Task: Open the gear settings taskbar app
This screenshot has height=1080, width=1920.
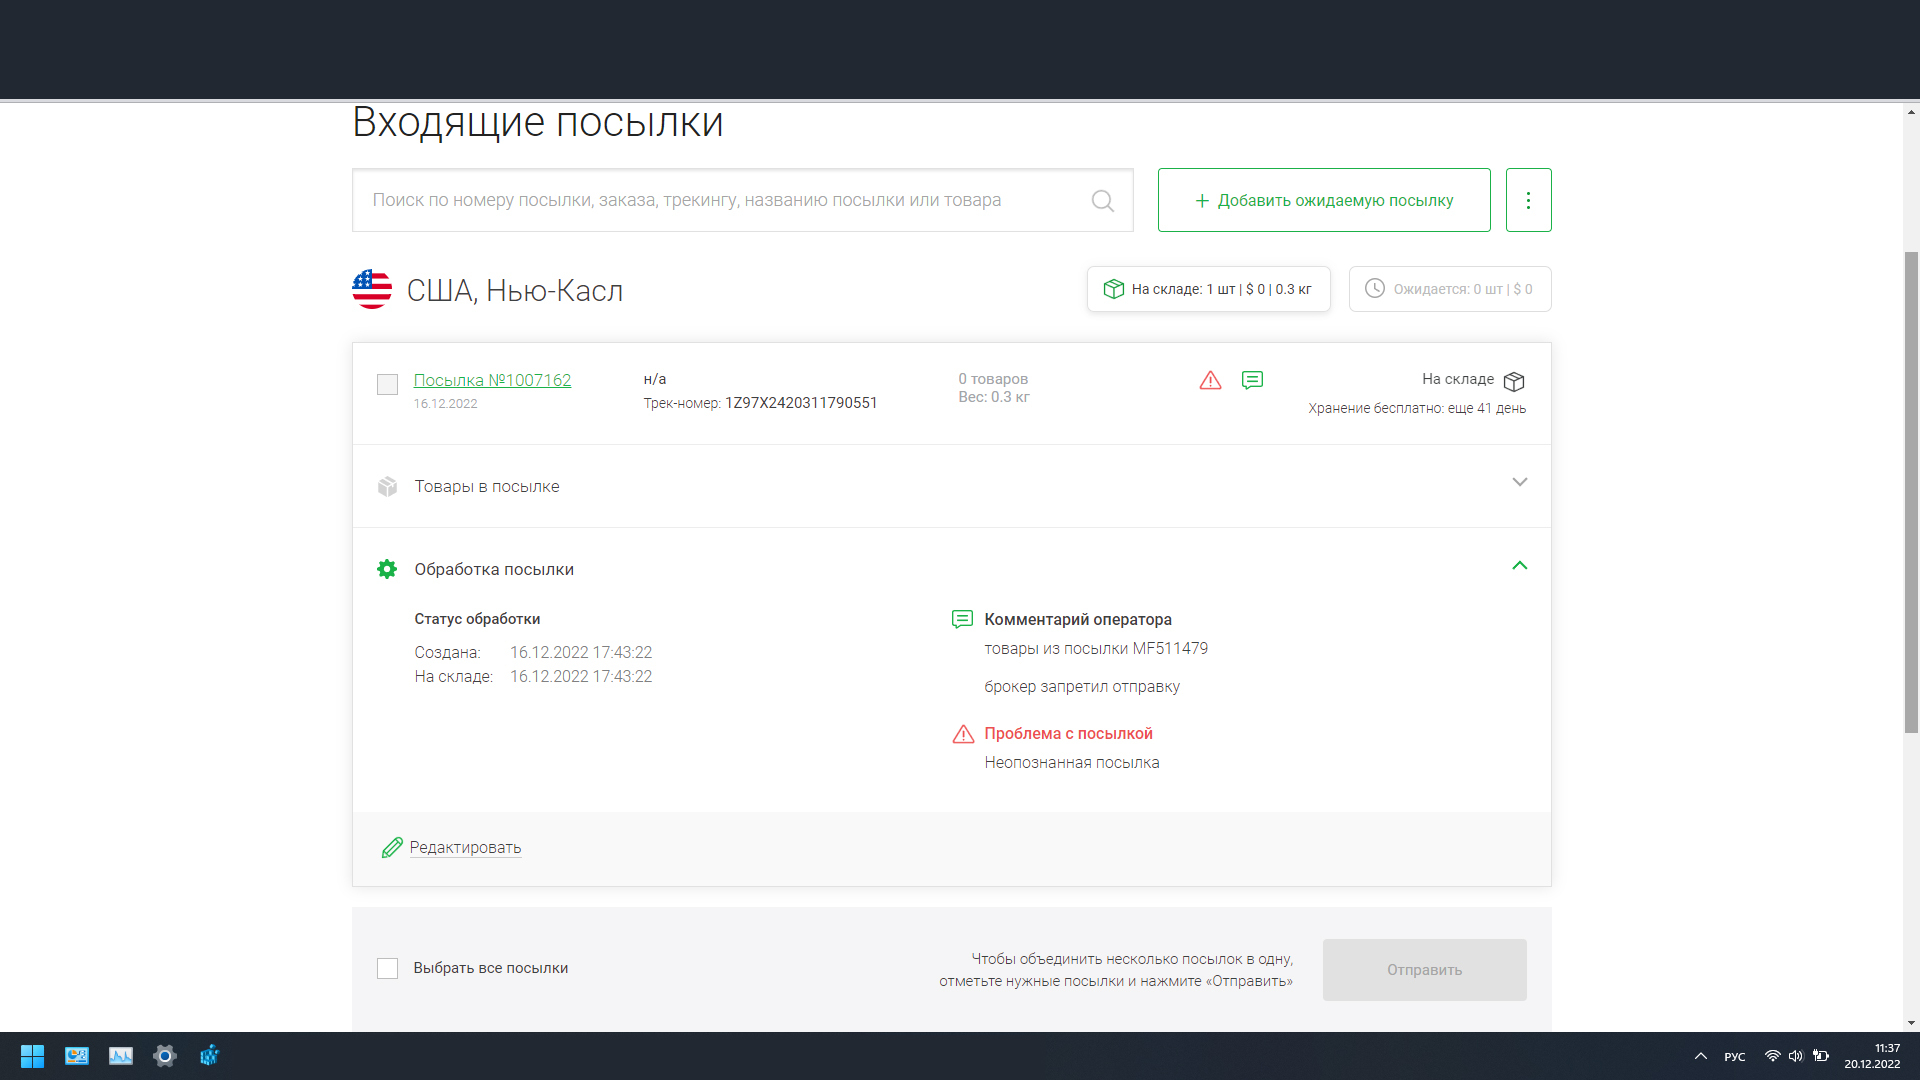Action: click(165, 1056)
